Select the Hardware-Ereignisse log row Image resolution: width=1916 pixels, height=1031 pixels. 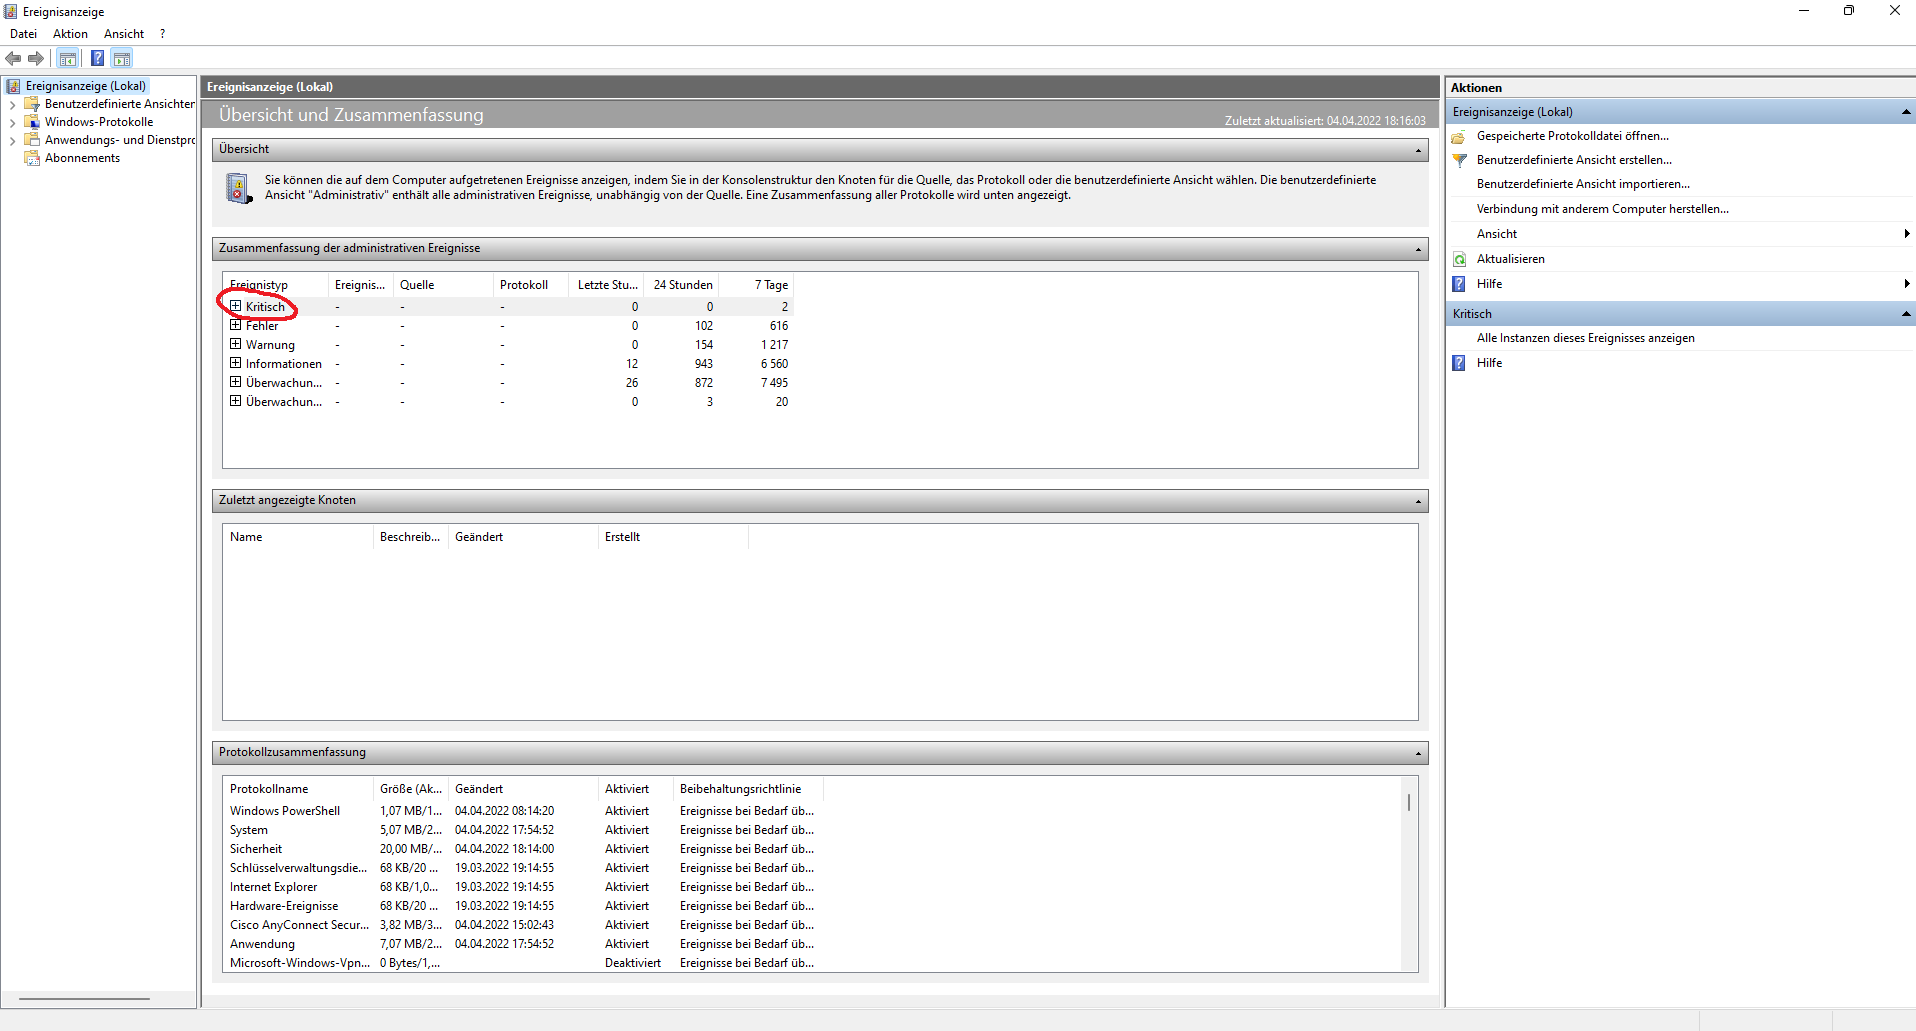522,906
